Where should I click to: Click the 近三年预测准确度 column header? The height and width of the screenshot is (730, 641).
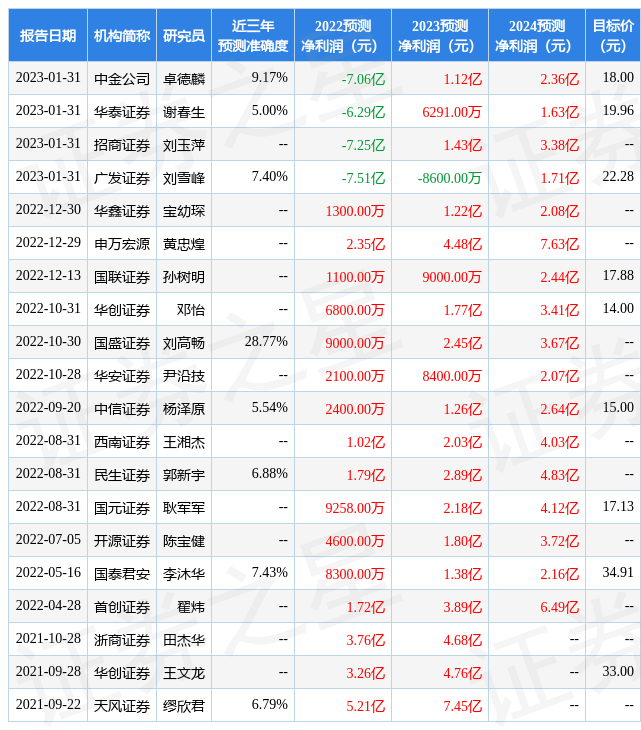coord(253,36)
